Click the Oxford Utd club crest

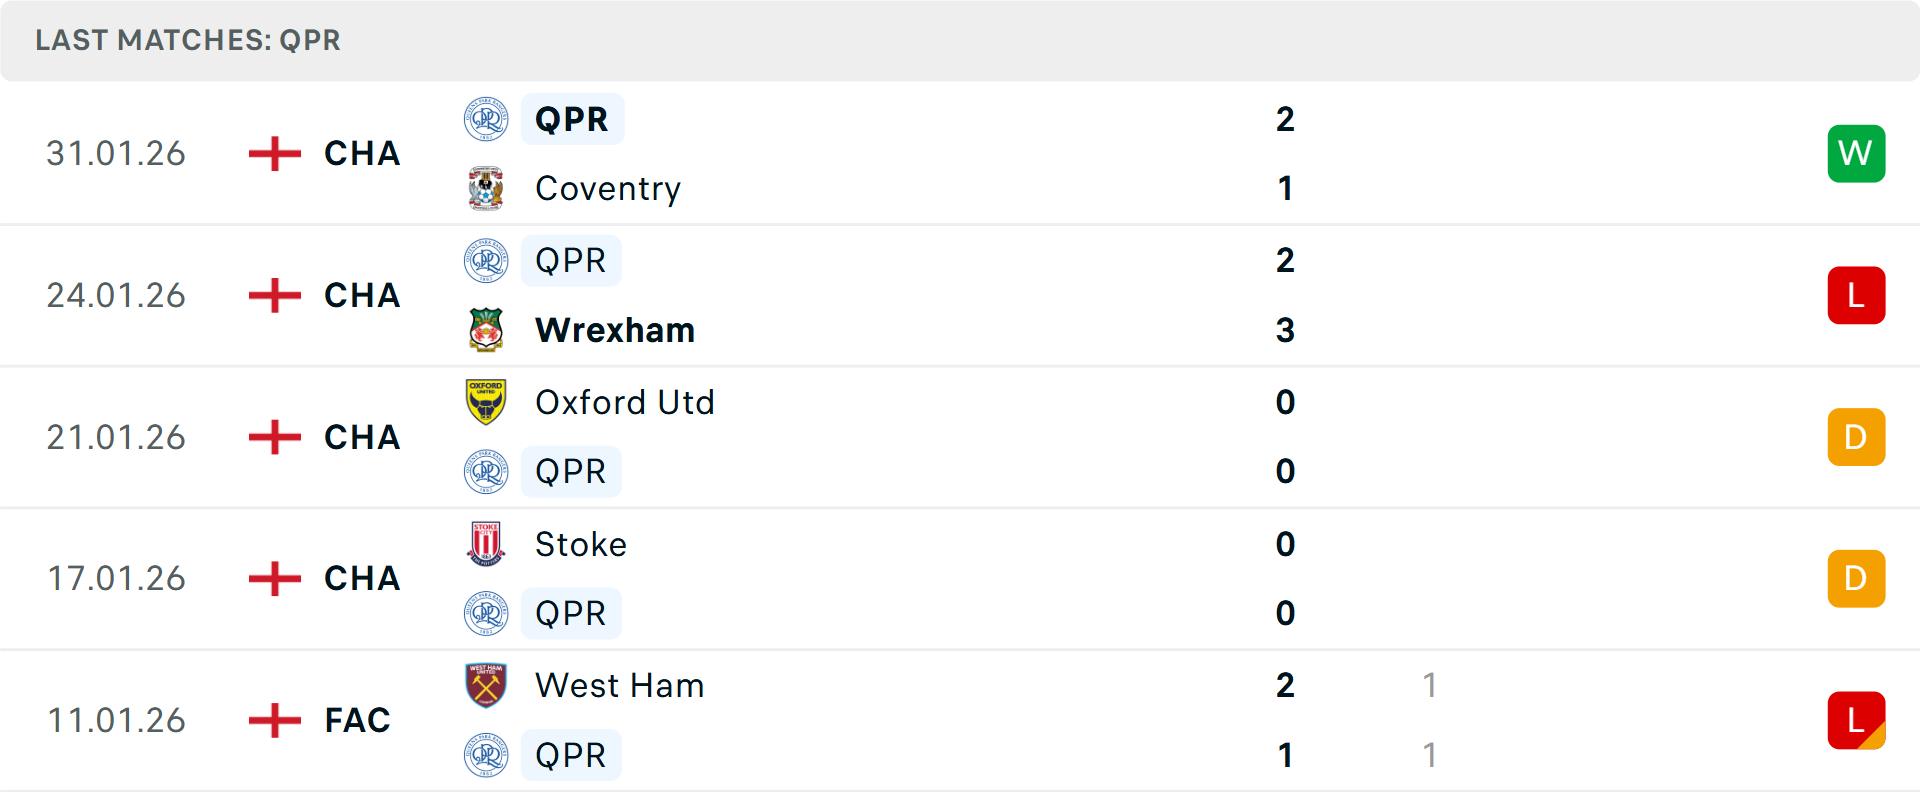click(x=486, y=402)
